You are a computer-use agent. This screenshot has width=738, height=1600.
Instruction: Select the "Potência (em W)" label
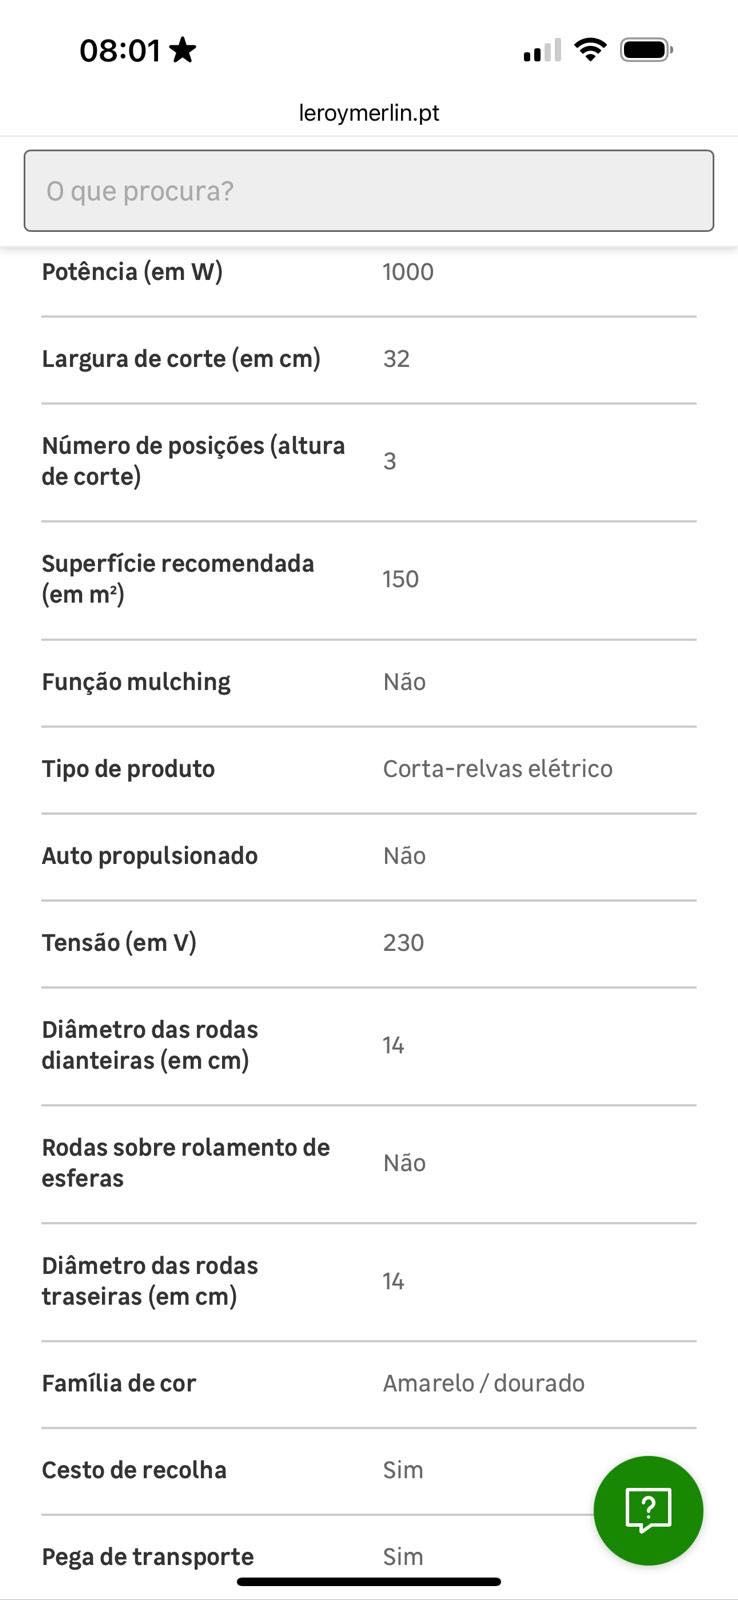pyautogui.click(x=132, y=272)
